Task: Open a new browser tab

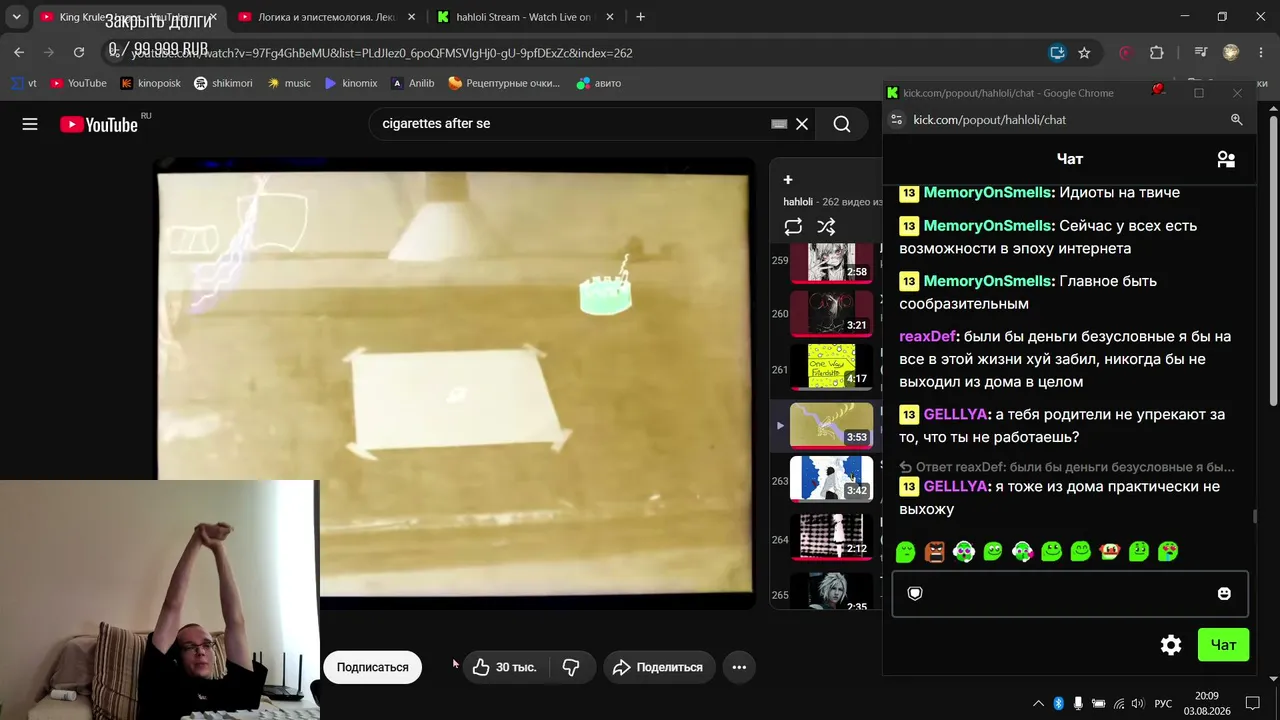Action: click(640, 17)
